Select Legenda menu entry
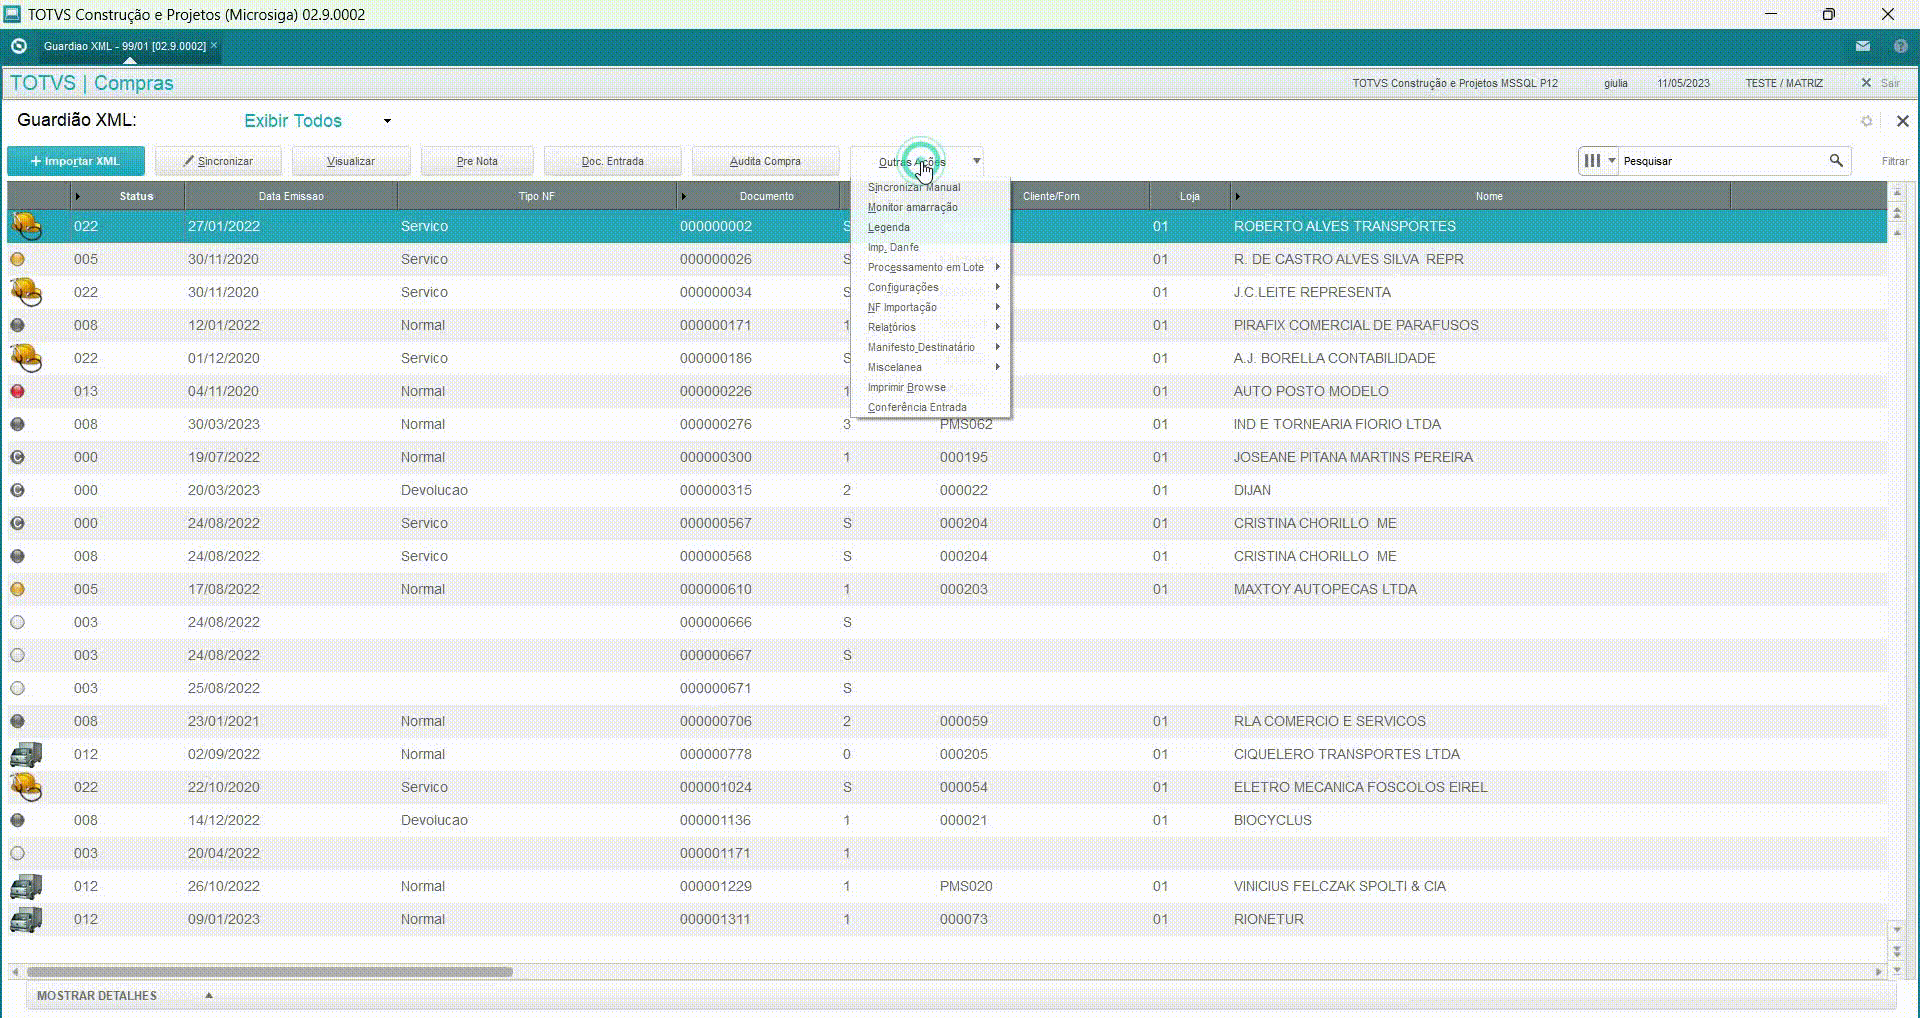This screenshot has width=1920, height=1018. click(x=932, y=227)
